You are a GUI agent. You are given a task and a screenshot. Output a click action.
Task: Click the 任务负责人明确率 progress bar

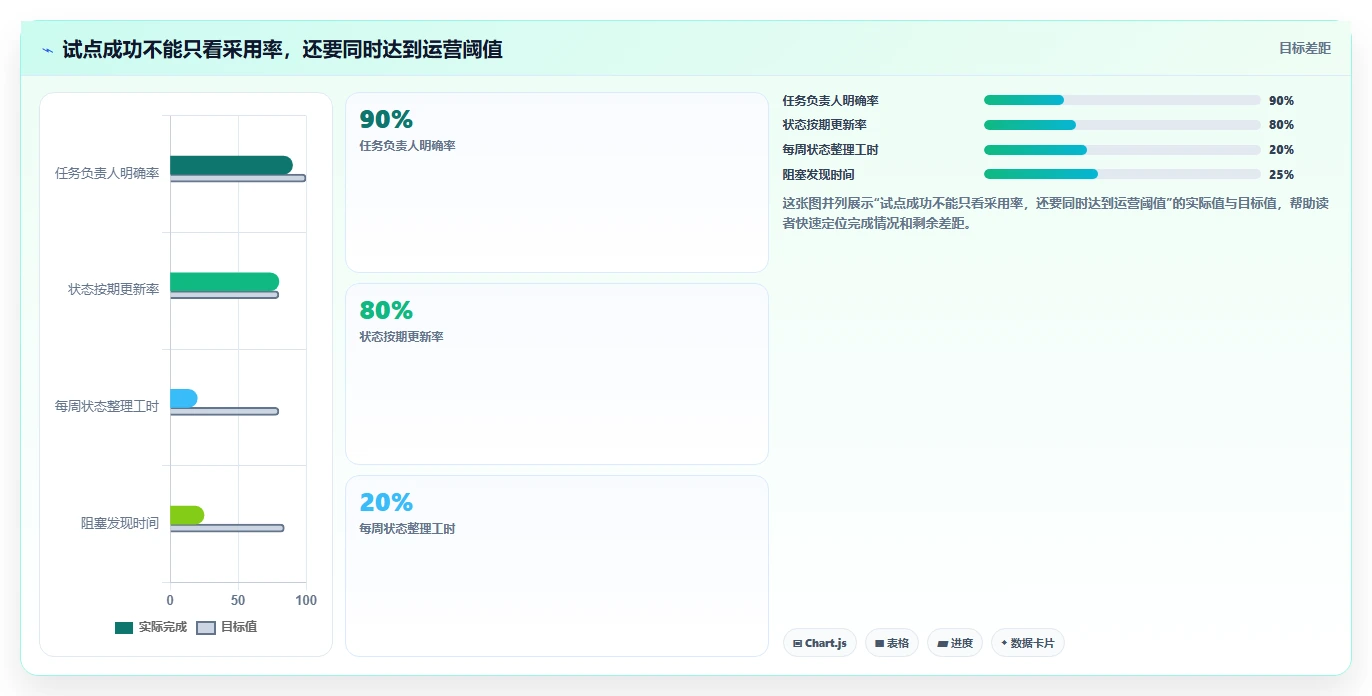pyautogui.click(x=1122, y=100)
